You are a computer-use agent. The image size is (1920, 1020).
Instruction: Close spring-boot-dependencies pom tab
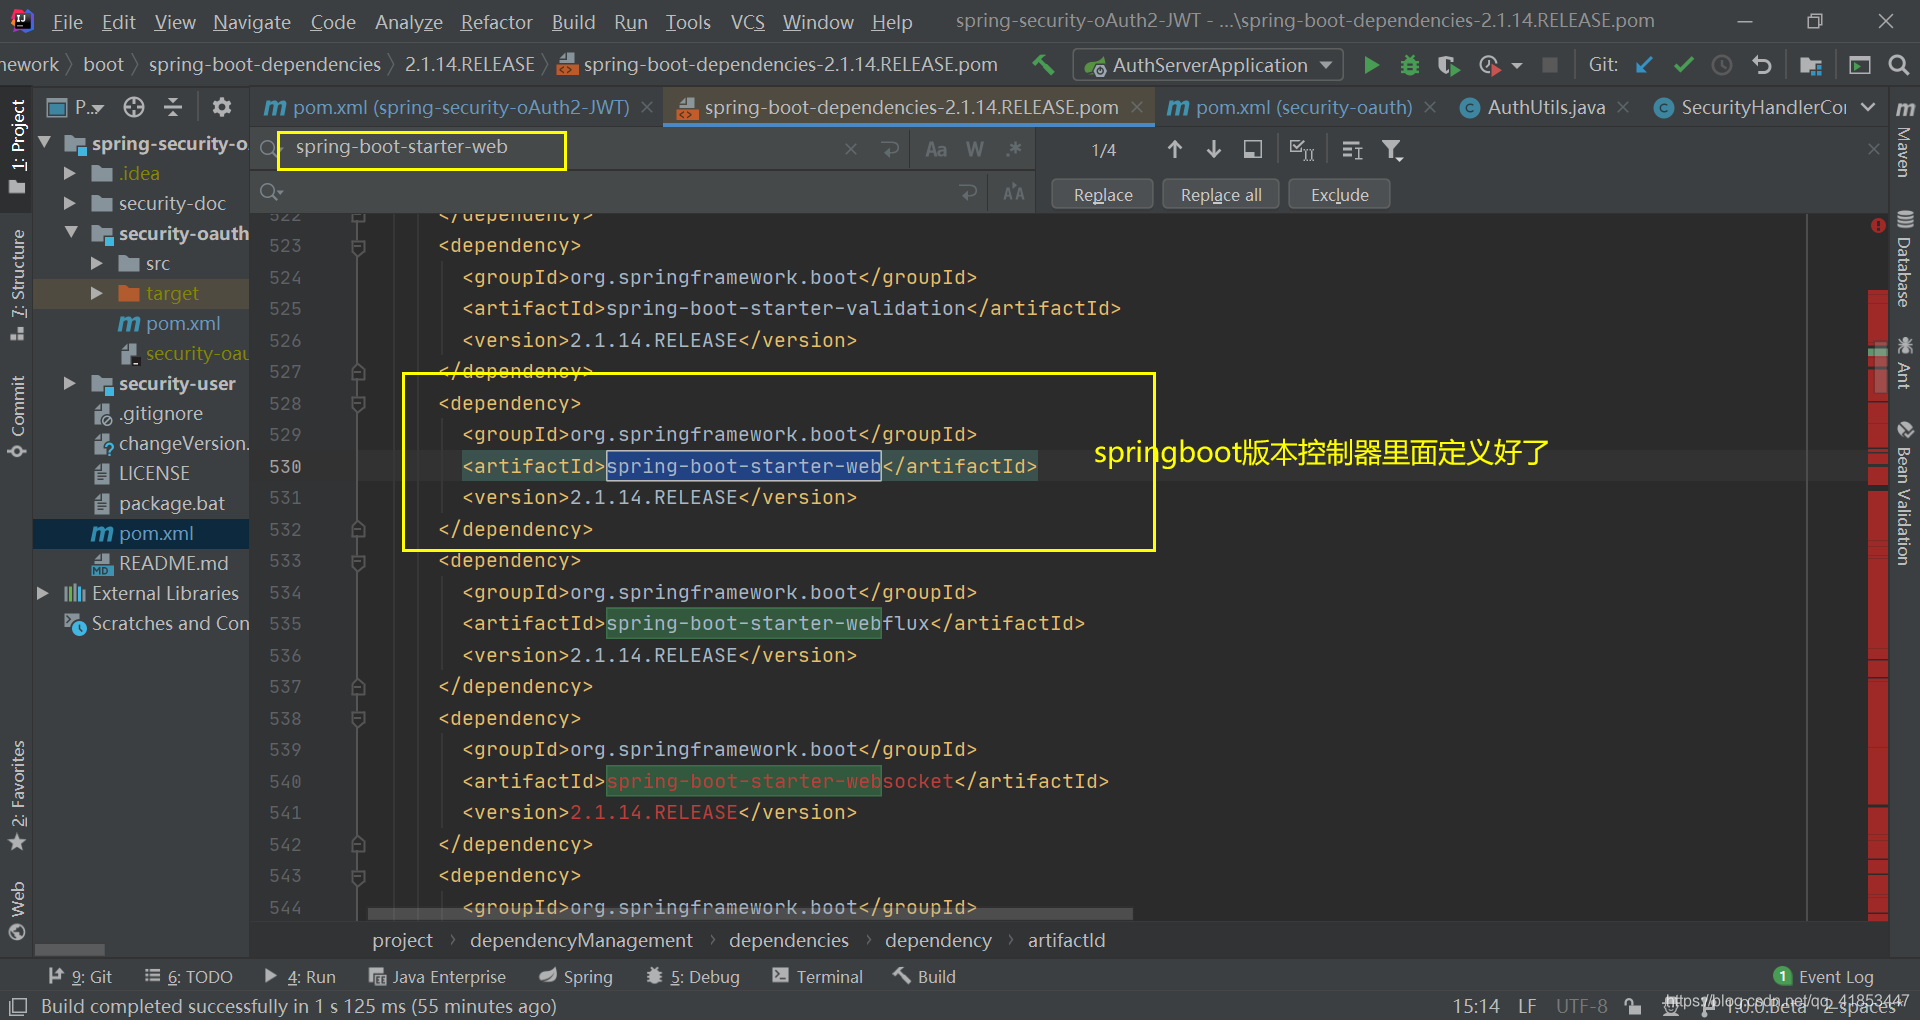coord(1137,107)
